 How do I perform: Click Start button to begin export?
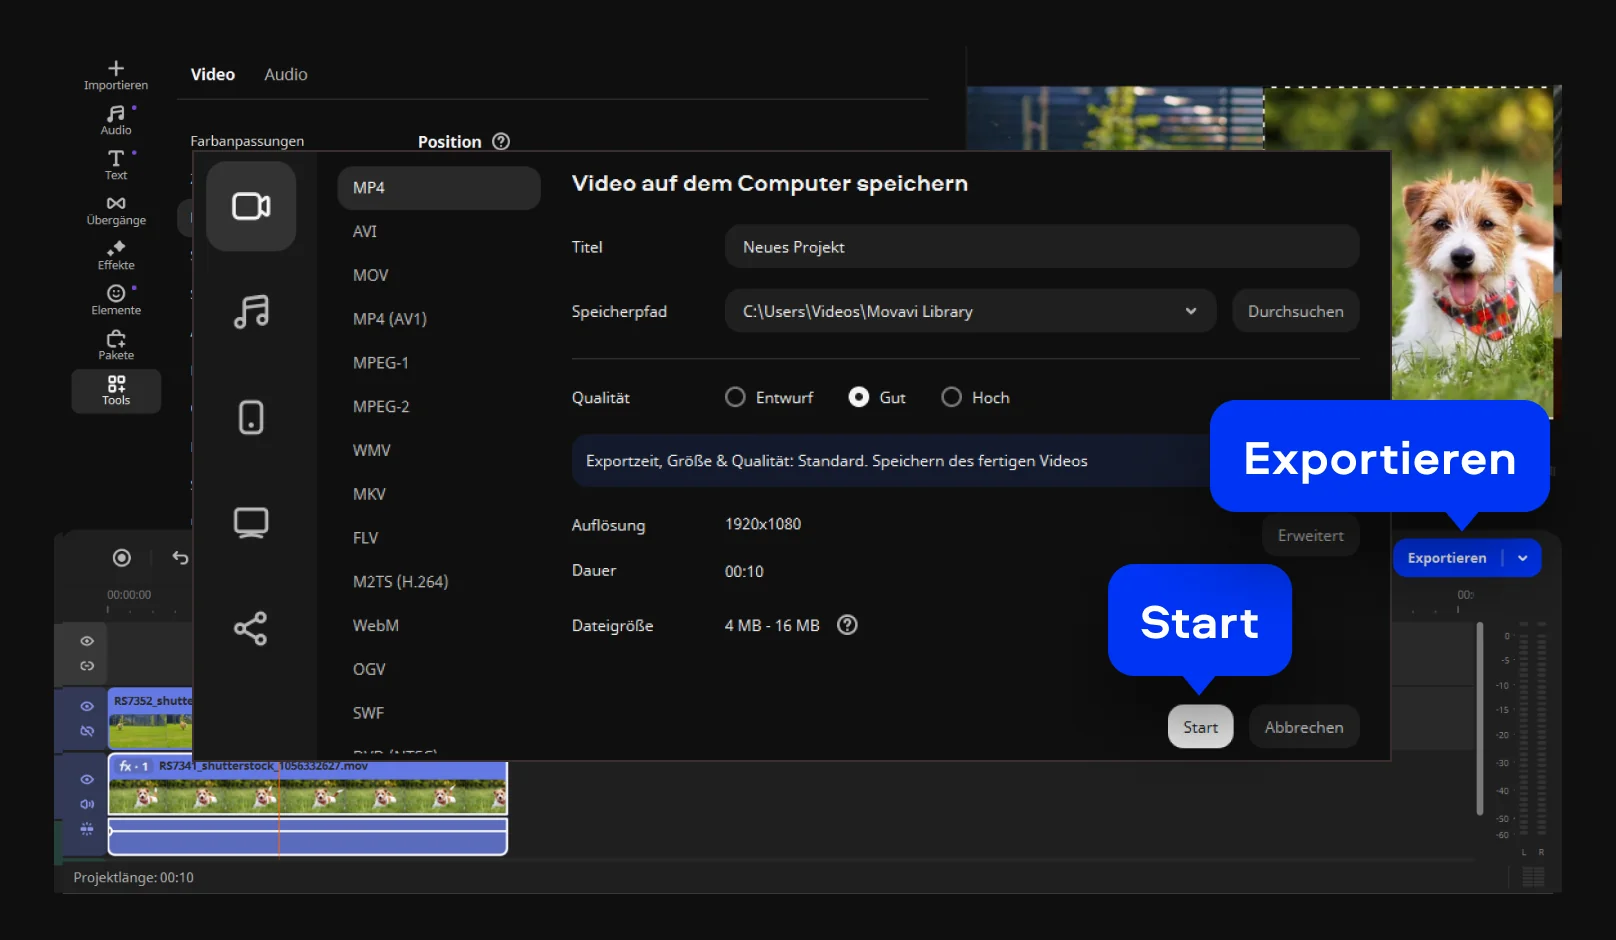pyautogui.click(x=1200, y=727)
